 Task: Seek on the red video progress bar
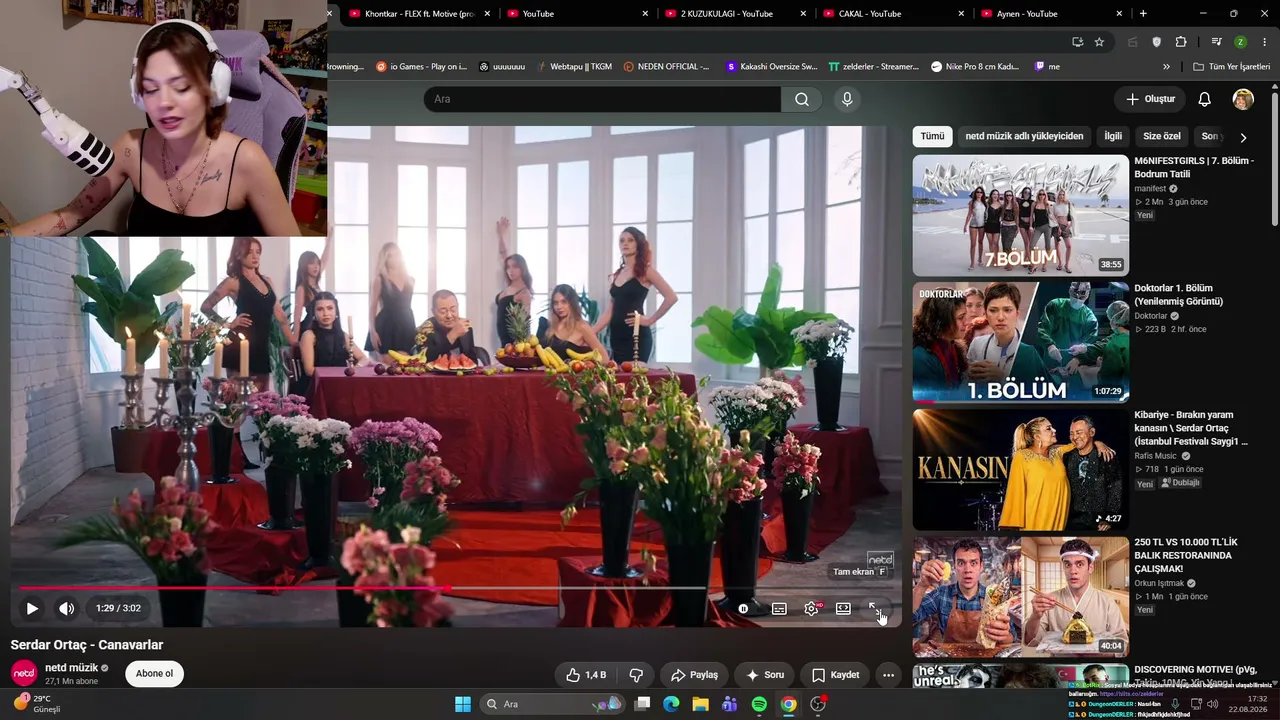[x=455, y=588]
